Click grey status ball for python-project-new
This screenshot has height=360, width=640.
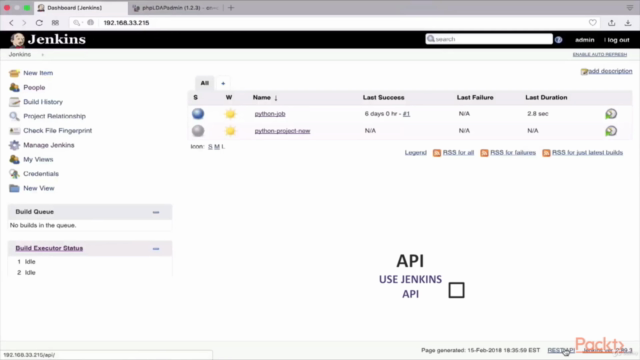coord(198,131)
